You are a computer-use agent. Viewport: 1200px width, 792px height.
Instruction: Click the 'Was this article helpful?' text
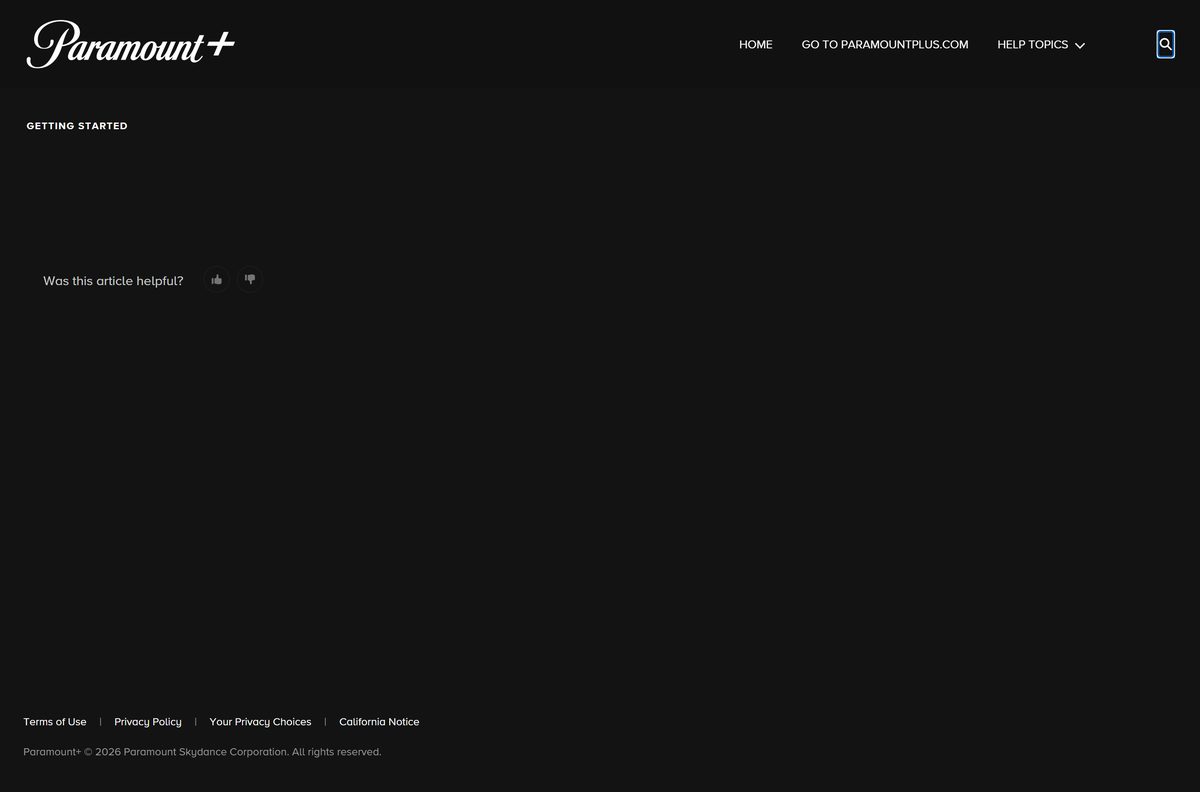tap(113, 281)
